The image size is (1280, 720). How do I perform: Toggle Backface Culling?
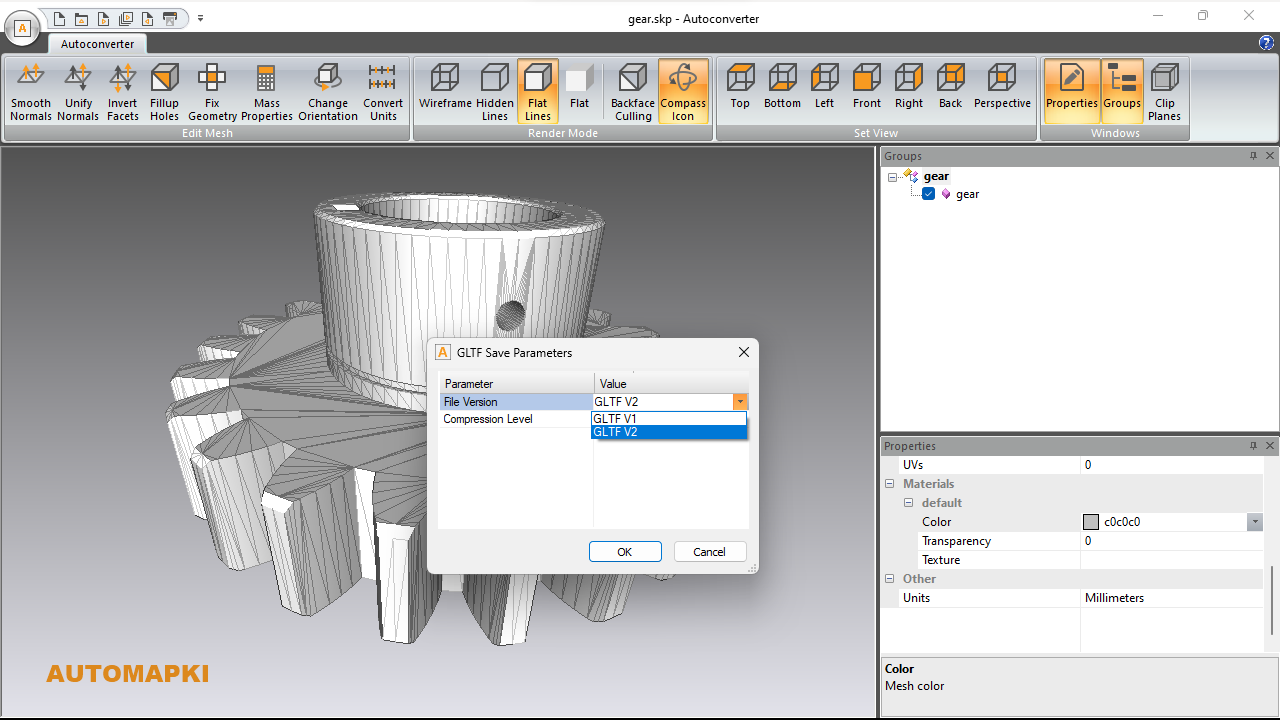[x=633, y=92]
